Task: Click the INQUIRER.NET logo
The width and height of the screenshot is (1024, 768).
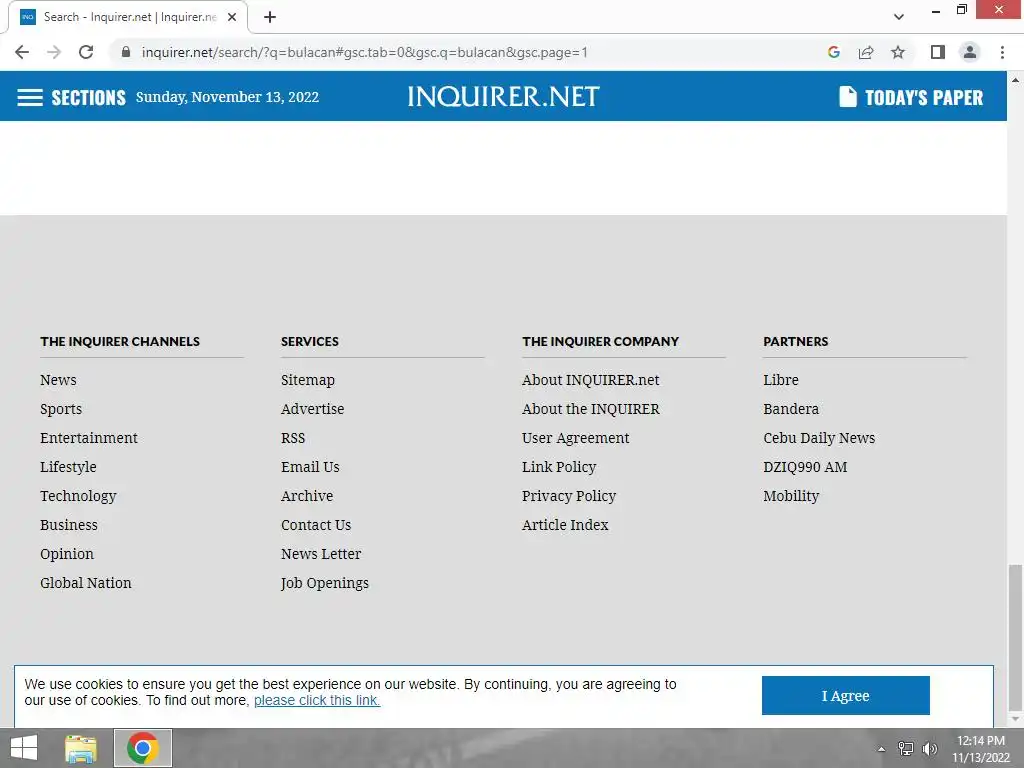Action: pyautogui.click(x=504, y=97)
